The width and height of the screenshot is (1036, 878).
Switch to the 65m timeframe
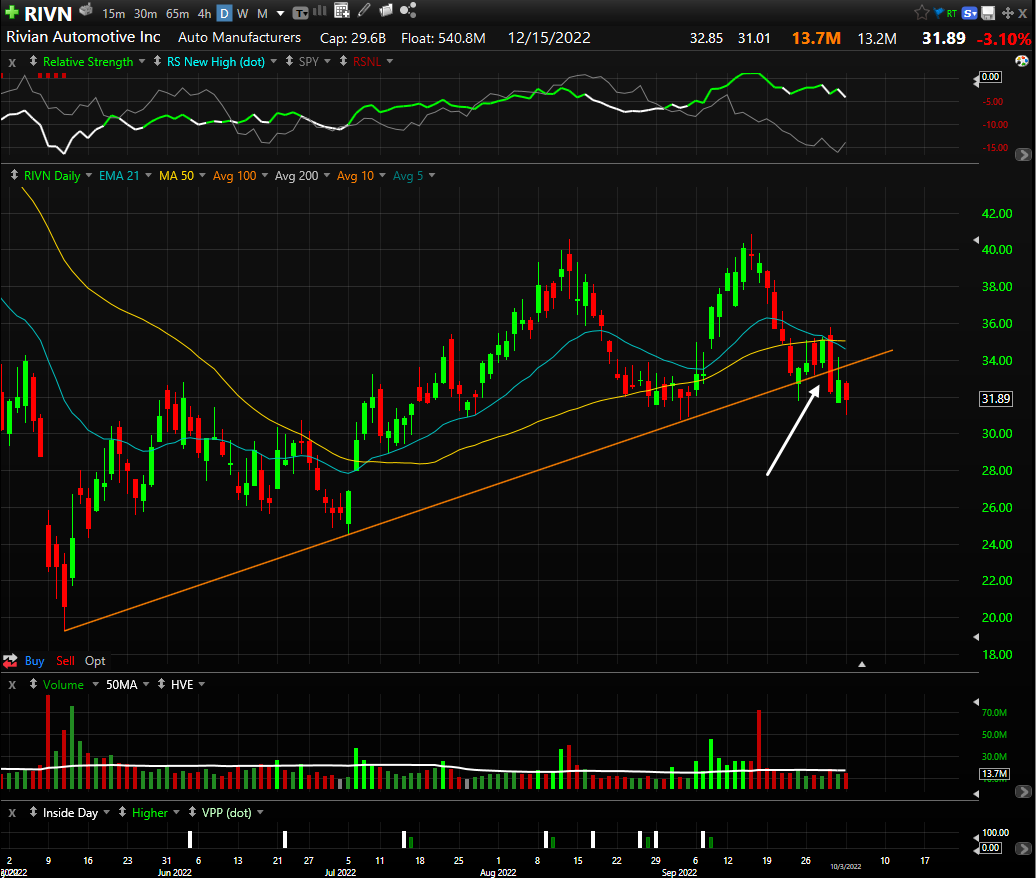(x=177, y=13)
